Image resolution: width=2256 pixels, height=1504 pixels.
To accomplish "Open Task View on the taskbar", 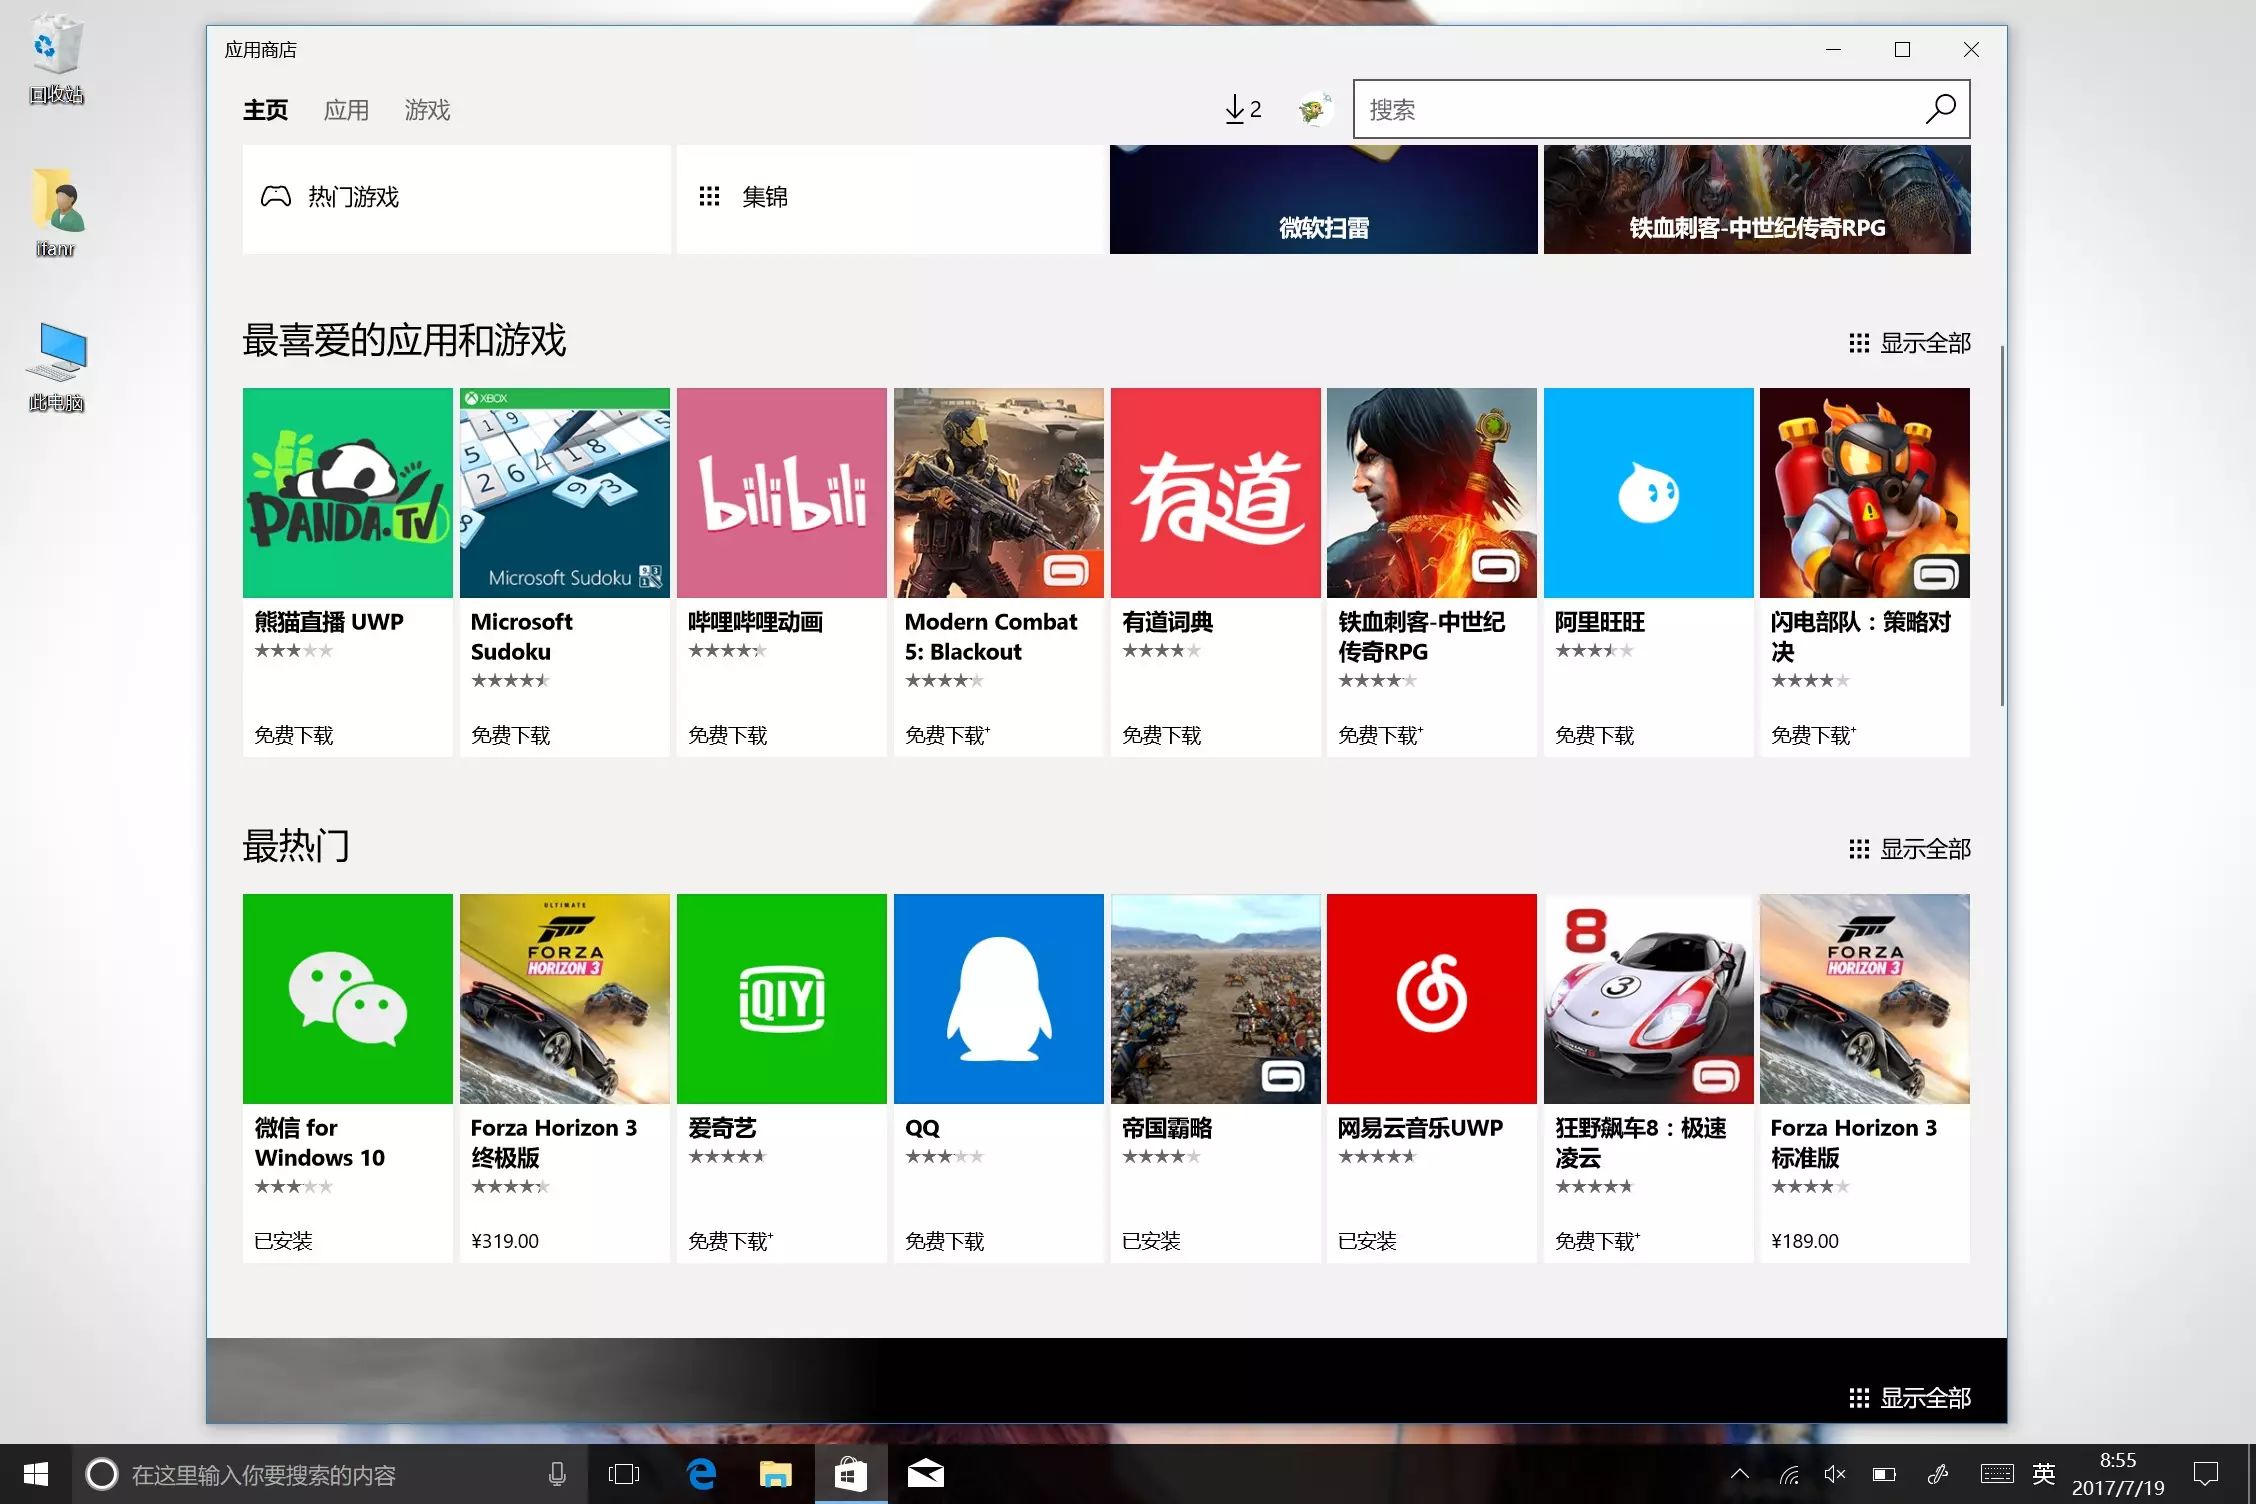I will 624,1474.
